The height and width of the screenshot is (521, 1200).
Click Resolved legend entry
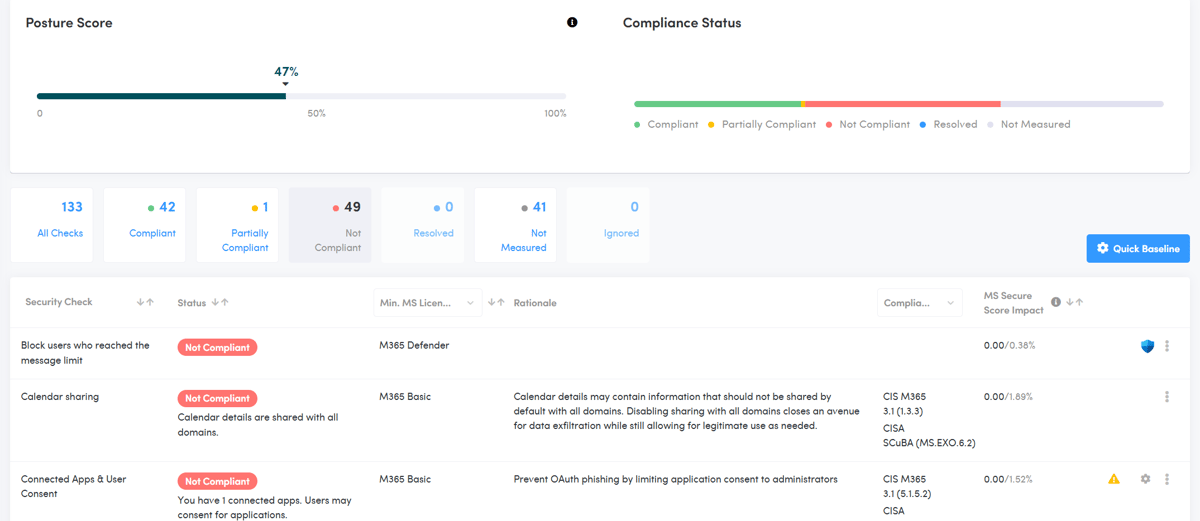click(x=948, y=124)
